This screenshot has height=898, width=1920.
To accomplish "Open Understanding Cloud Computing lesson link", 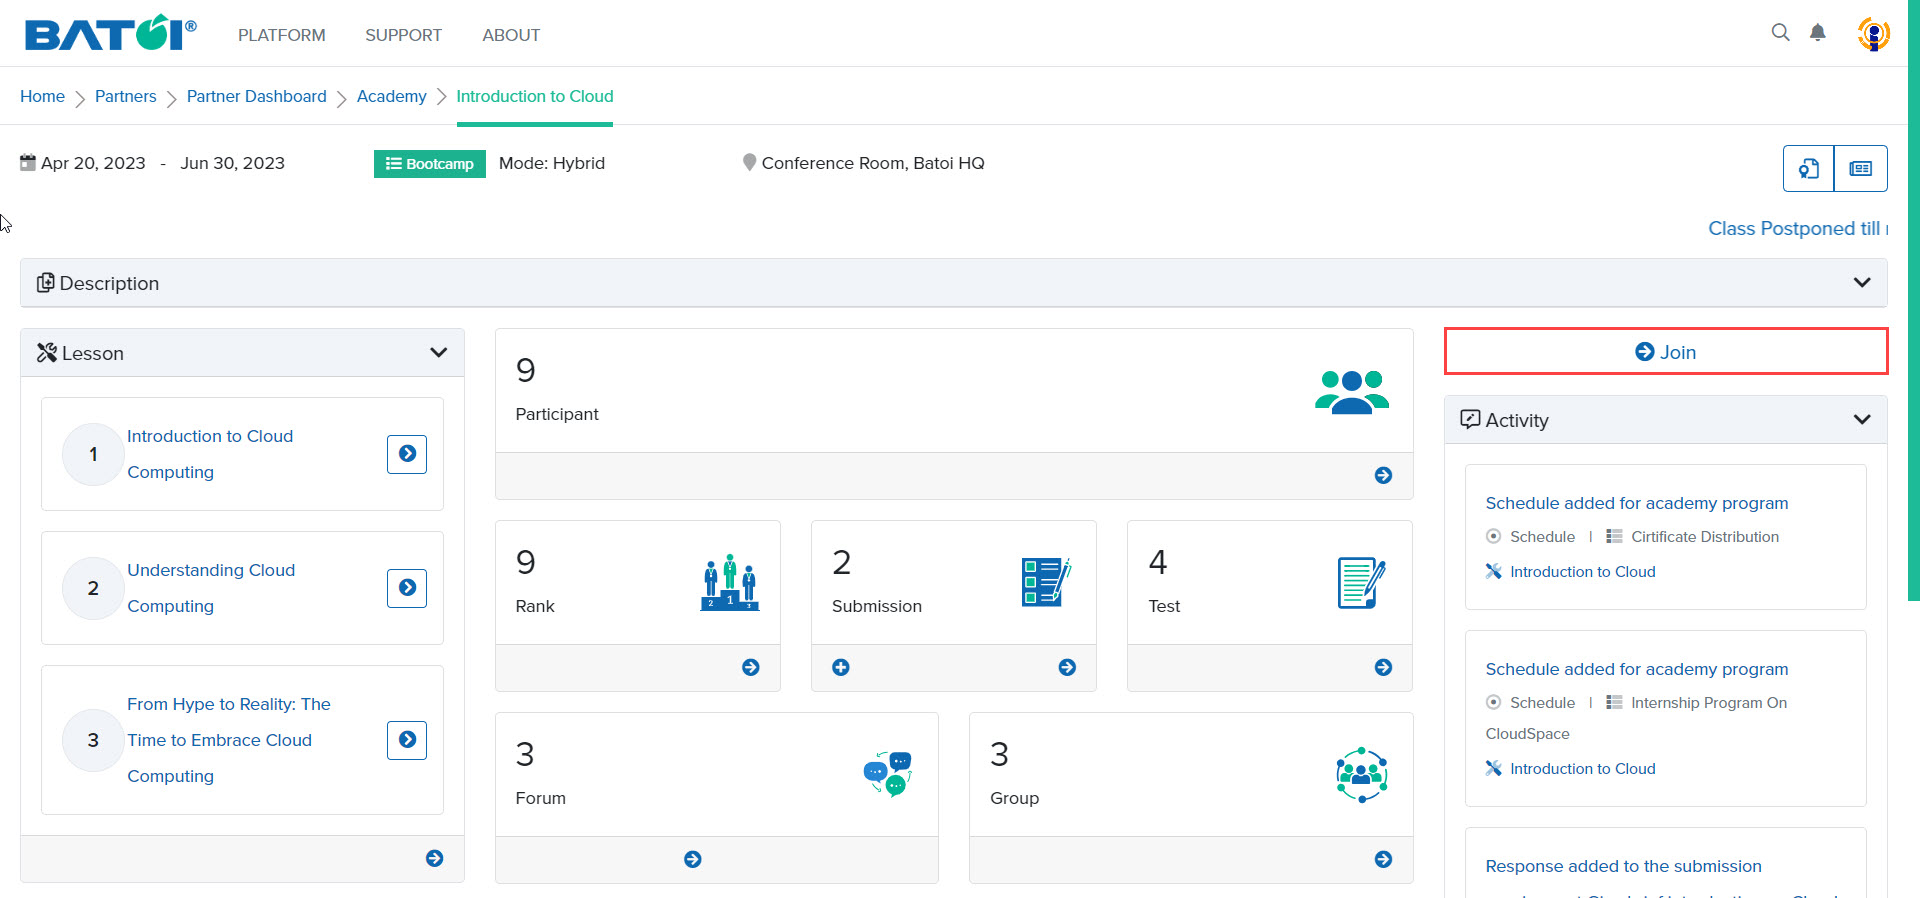I will (211, 588).
